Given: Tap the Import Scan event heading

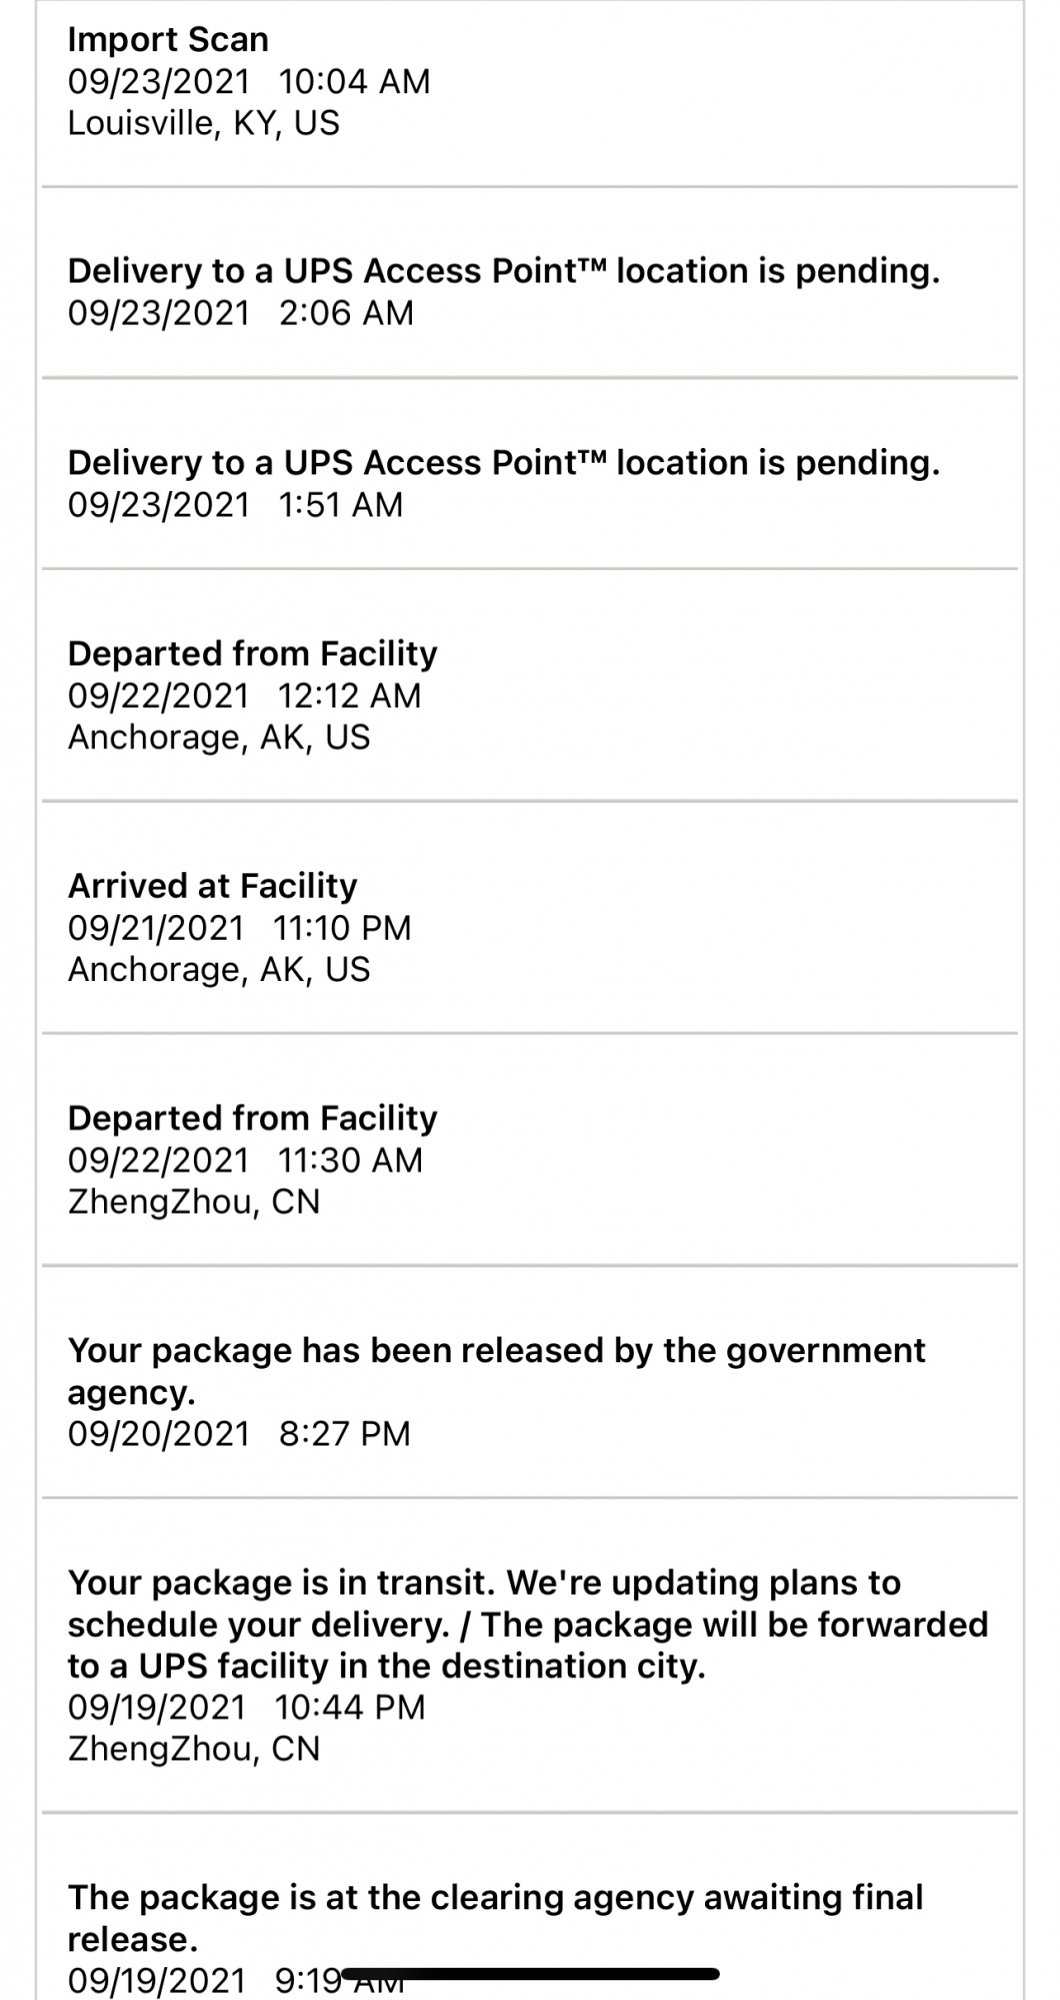Looking at the screenshot, I should [168, 40].
